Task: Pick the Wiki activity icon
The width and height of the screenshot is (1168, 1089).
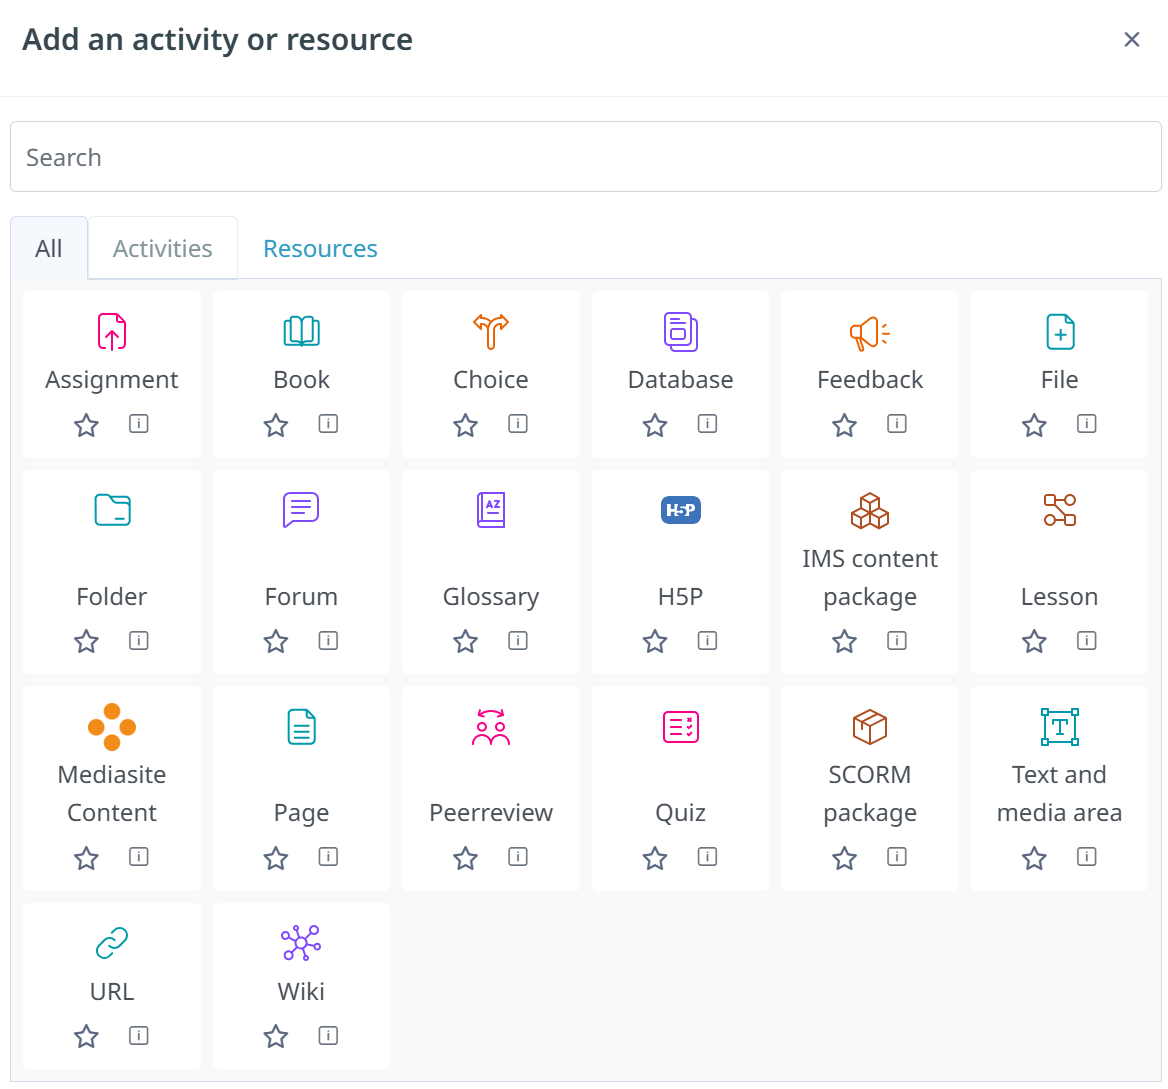Action: (x=301, y=943)
